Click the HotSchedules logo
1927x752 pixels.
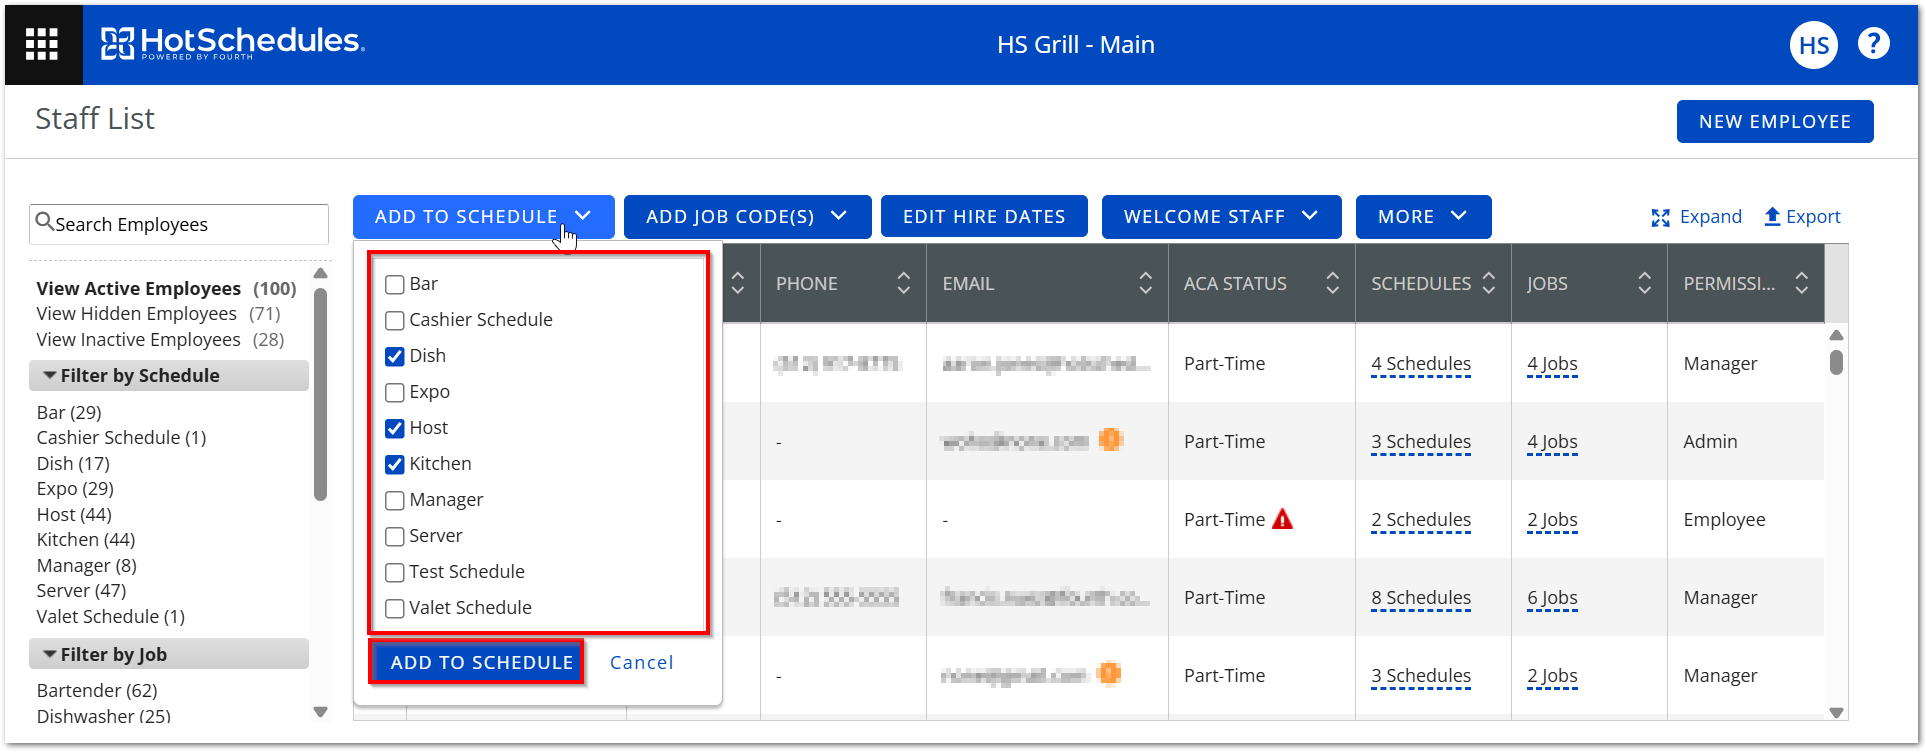click(232, 43)
